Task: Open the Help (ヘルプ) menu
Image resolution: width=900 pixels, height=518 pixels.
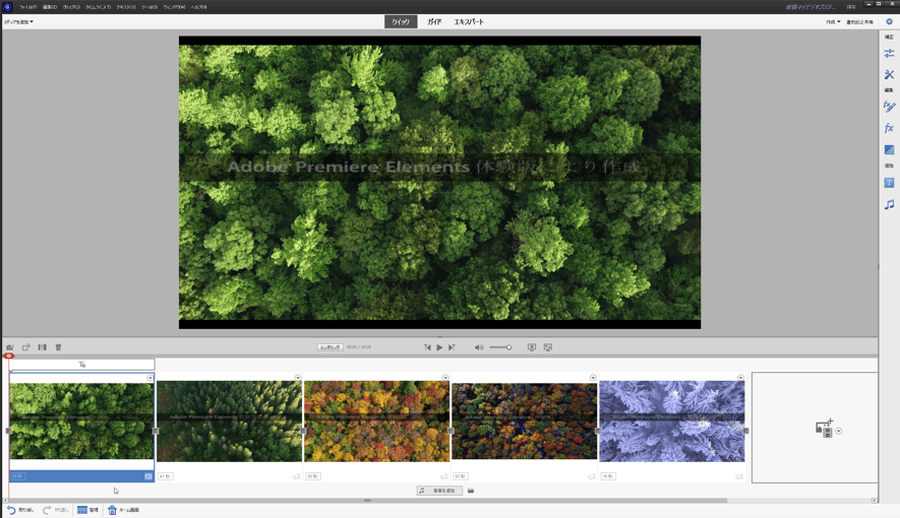Action: click(x=199, y=7)
